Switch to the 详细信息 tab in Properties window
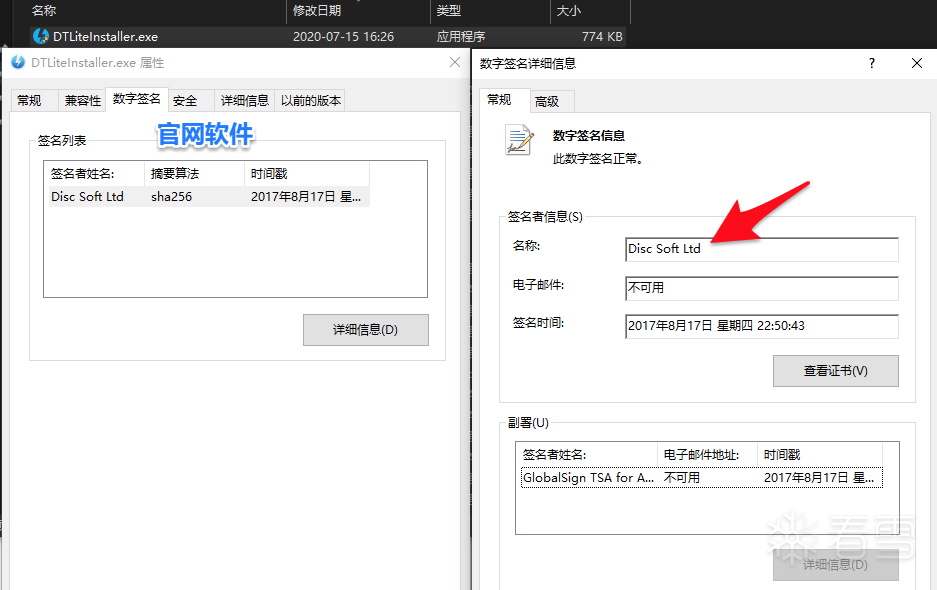Screen dimensions: 937x590 [x=244, y=100]
